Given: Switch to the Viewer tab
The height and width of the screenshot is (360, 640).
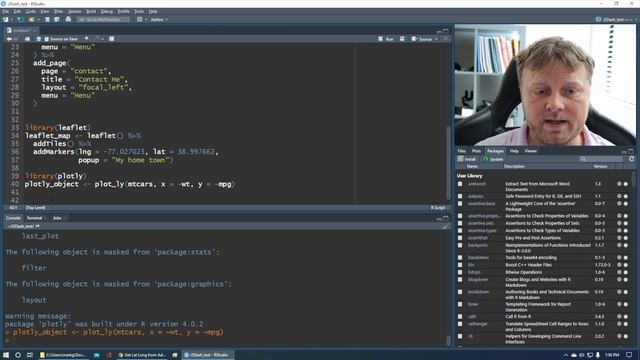Looking at the screenshot, I should [531, 151].
